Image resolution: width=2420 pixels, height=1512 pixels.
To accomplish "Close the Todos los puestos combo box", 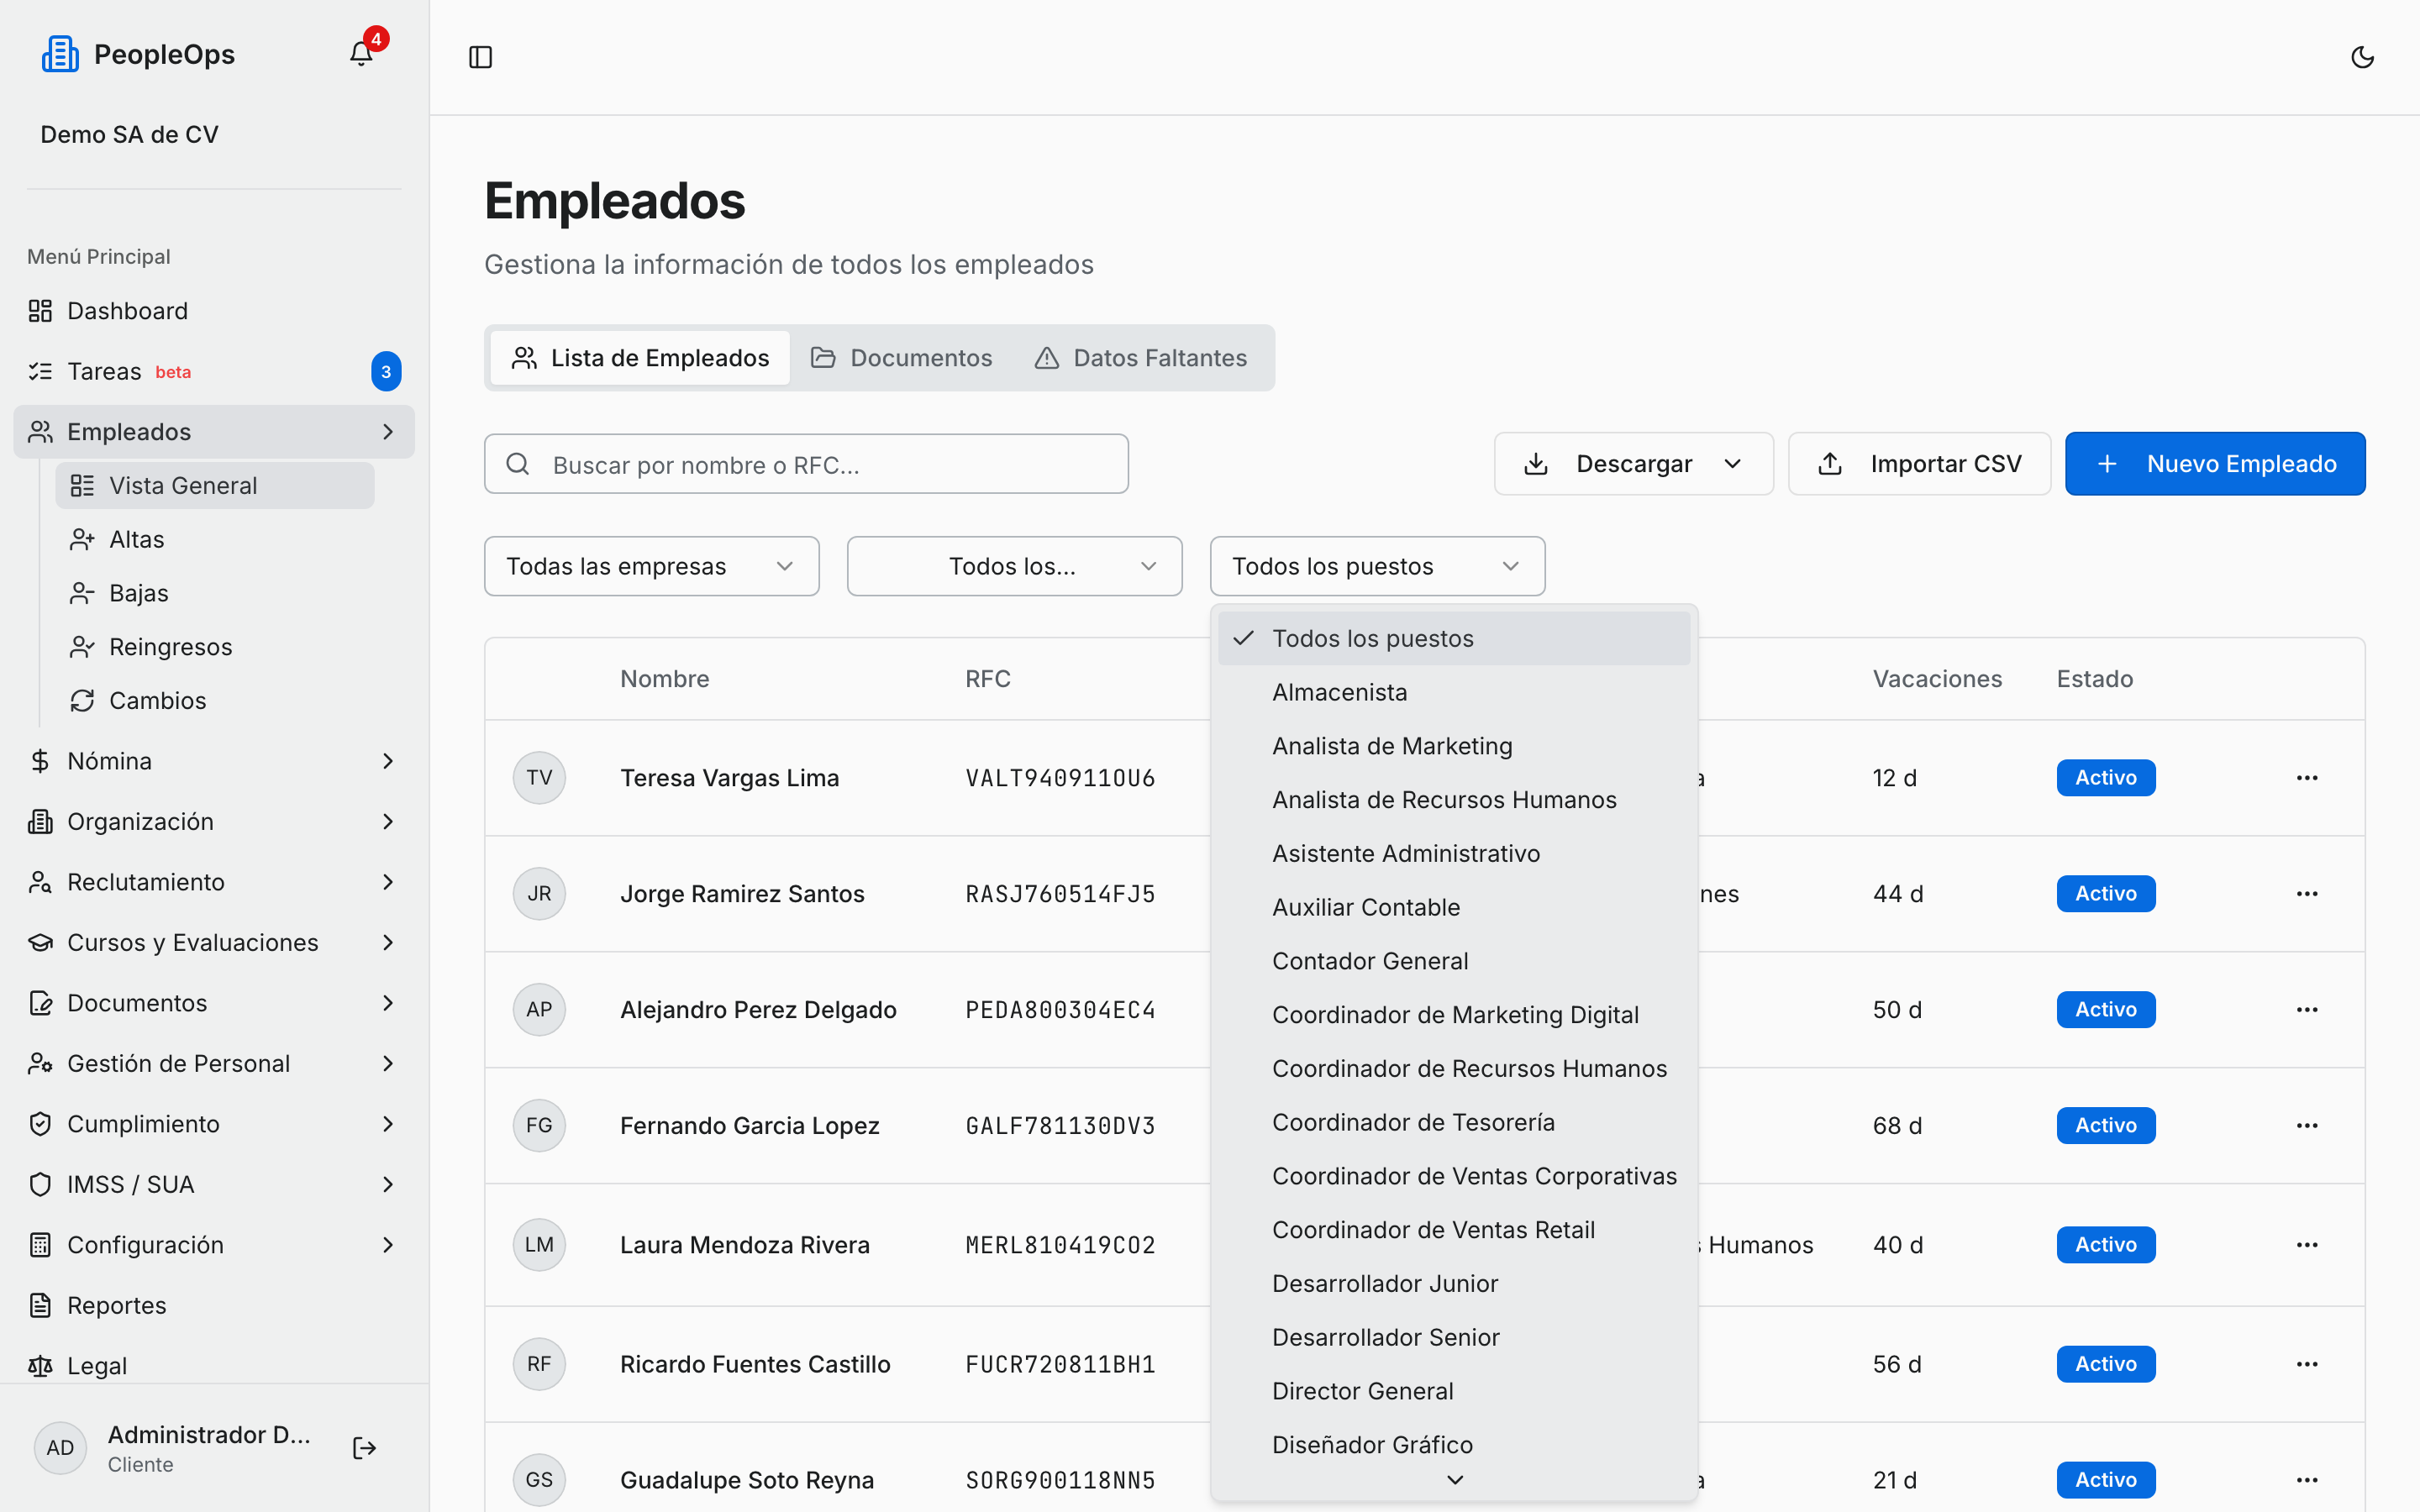I will click(x=1377, y=566).
